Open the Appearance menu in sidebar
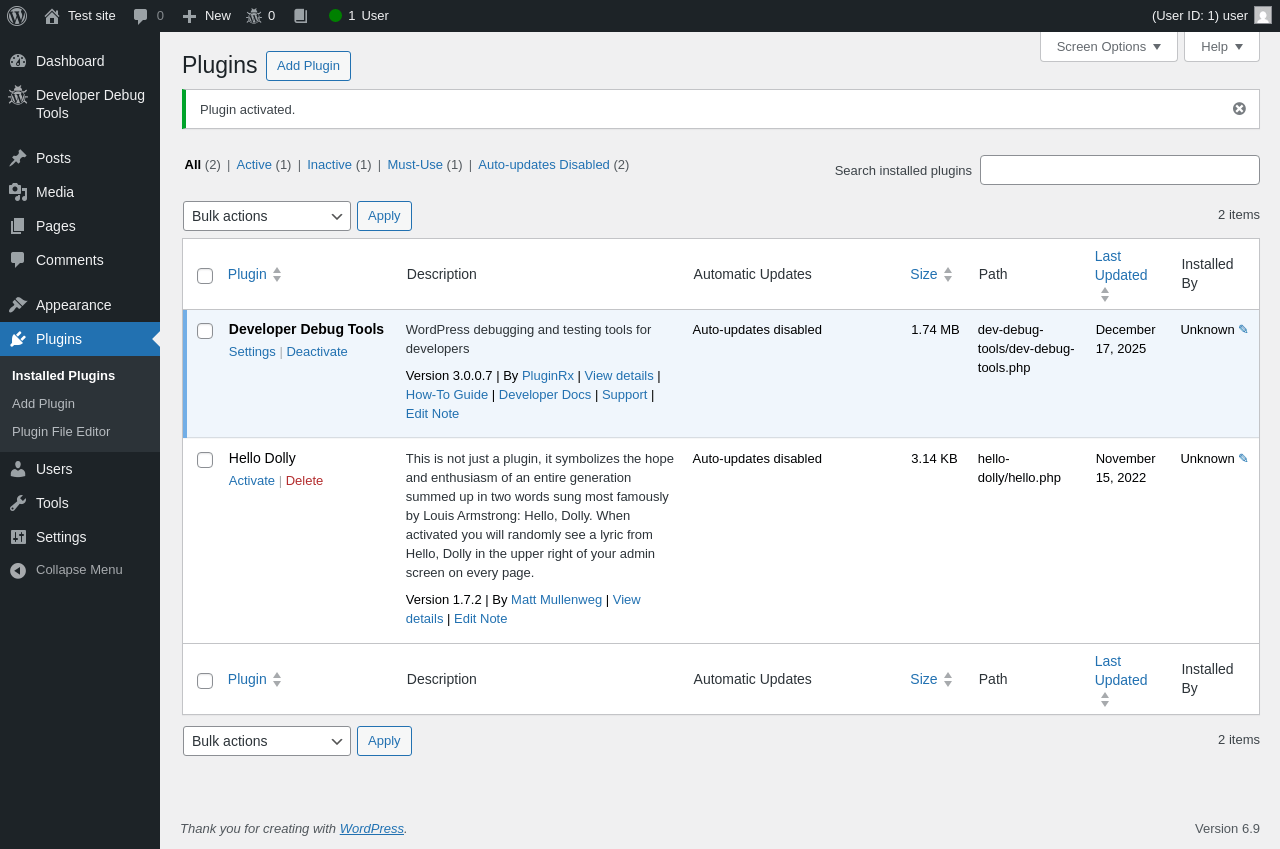This screenshot has height=849, width=1280. (x=73, y=305)
